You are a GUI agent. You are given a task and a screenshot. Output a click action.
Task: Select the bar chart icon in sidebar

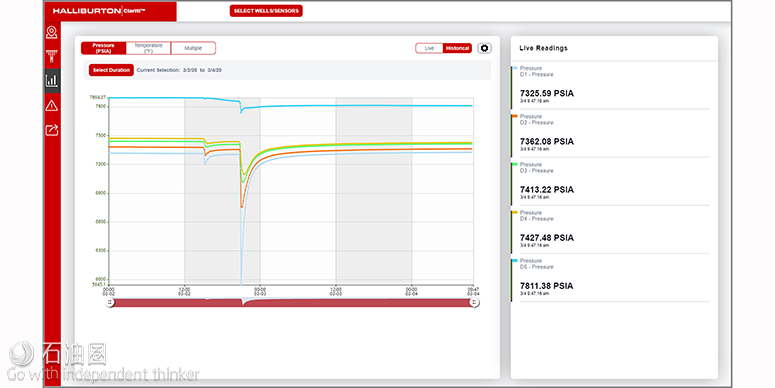[51, 81]
